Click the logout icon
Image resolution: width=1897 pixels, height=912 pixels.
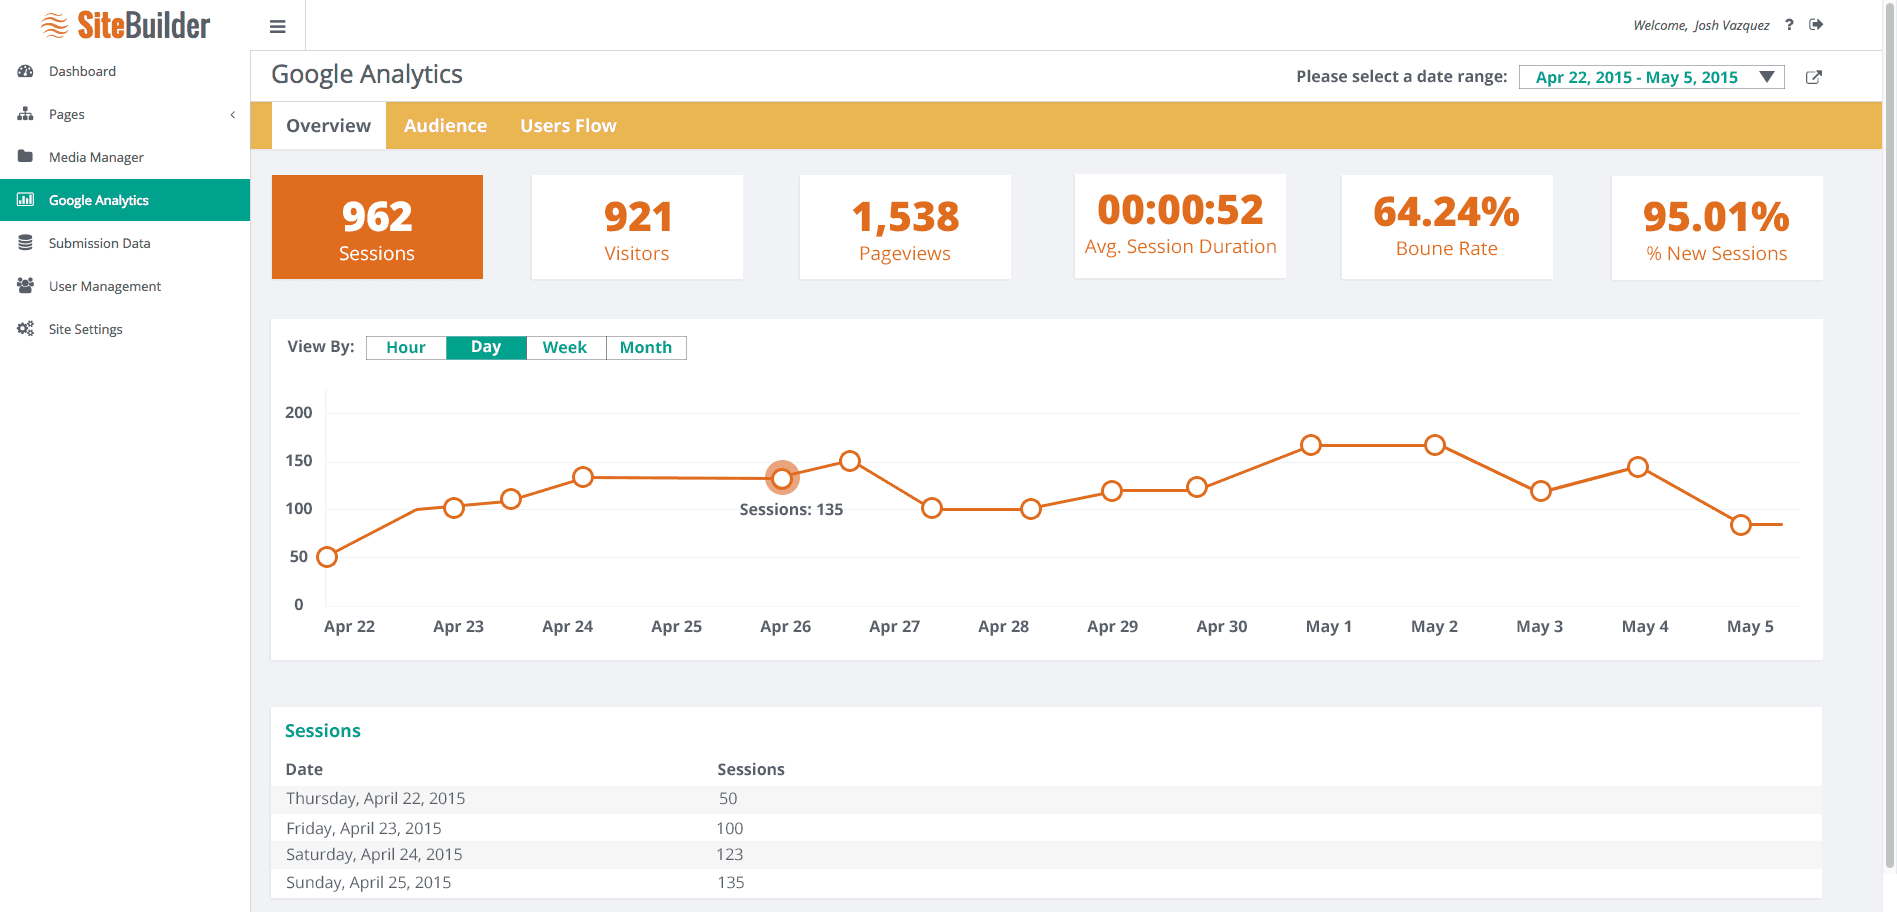1816,25
